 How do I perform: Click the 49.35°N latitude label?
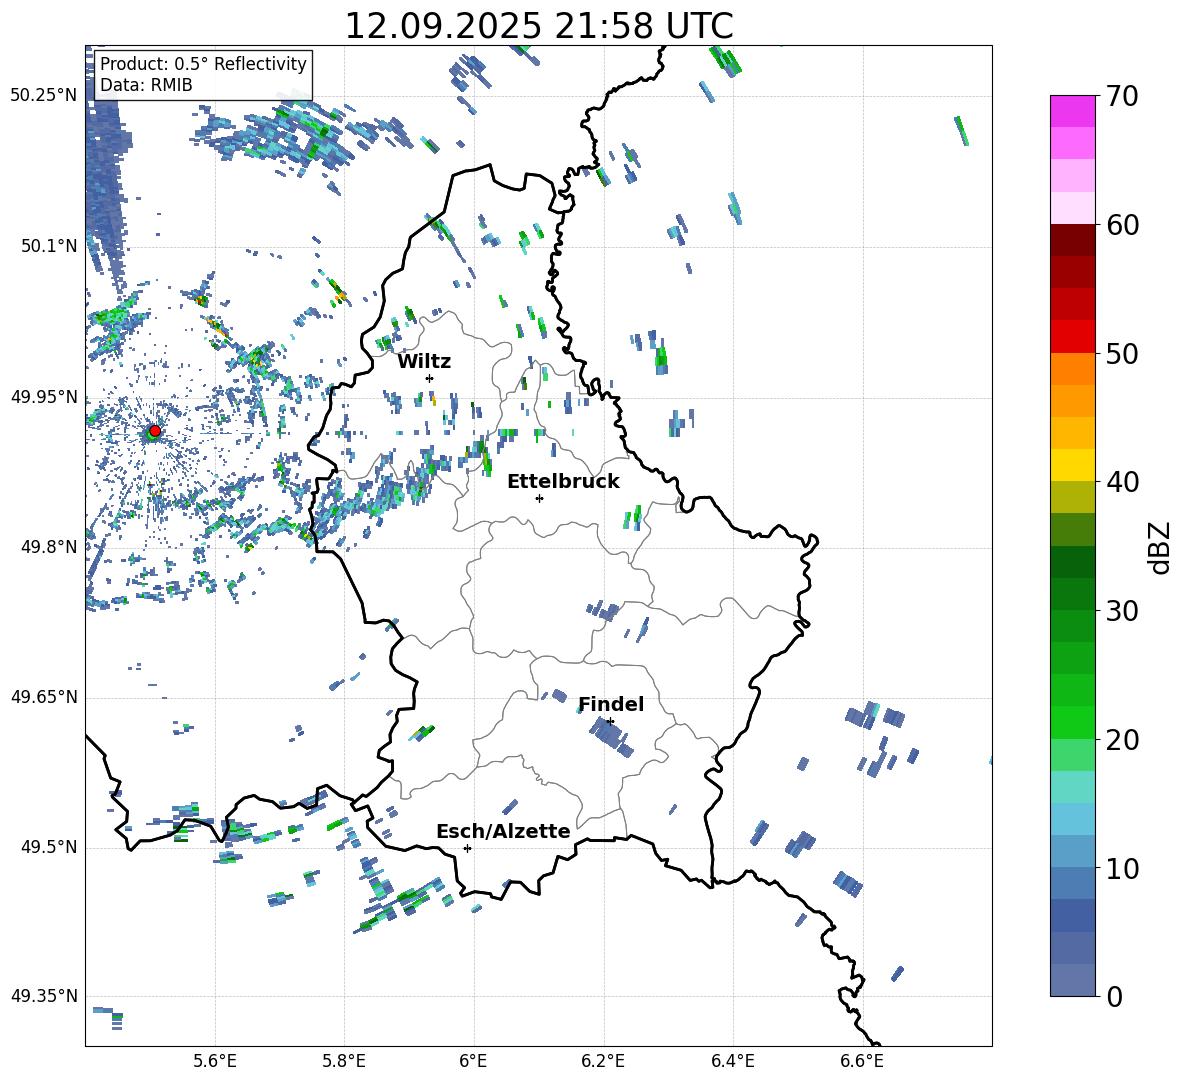coord(44,996)
